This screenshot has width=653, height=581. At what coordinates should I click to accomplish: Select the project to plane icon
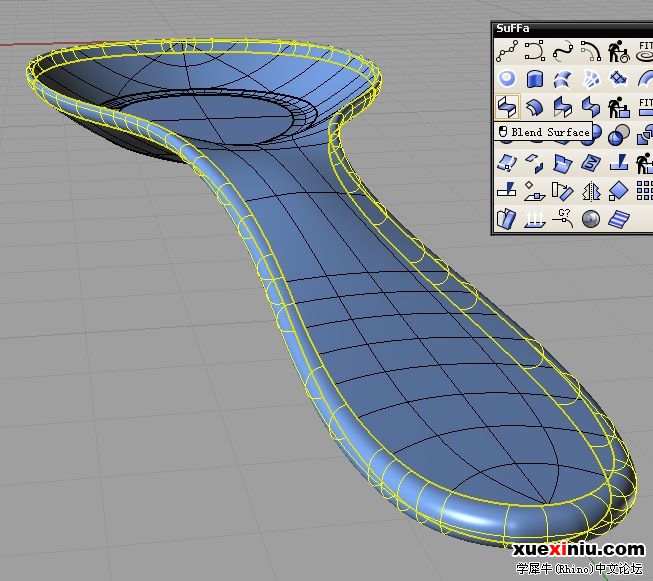pos(535,191)
